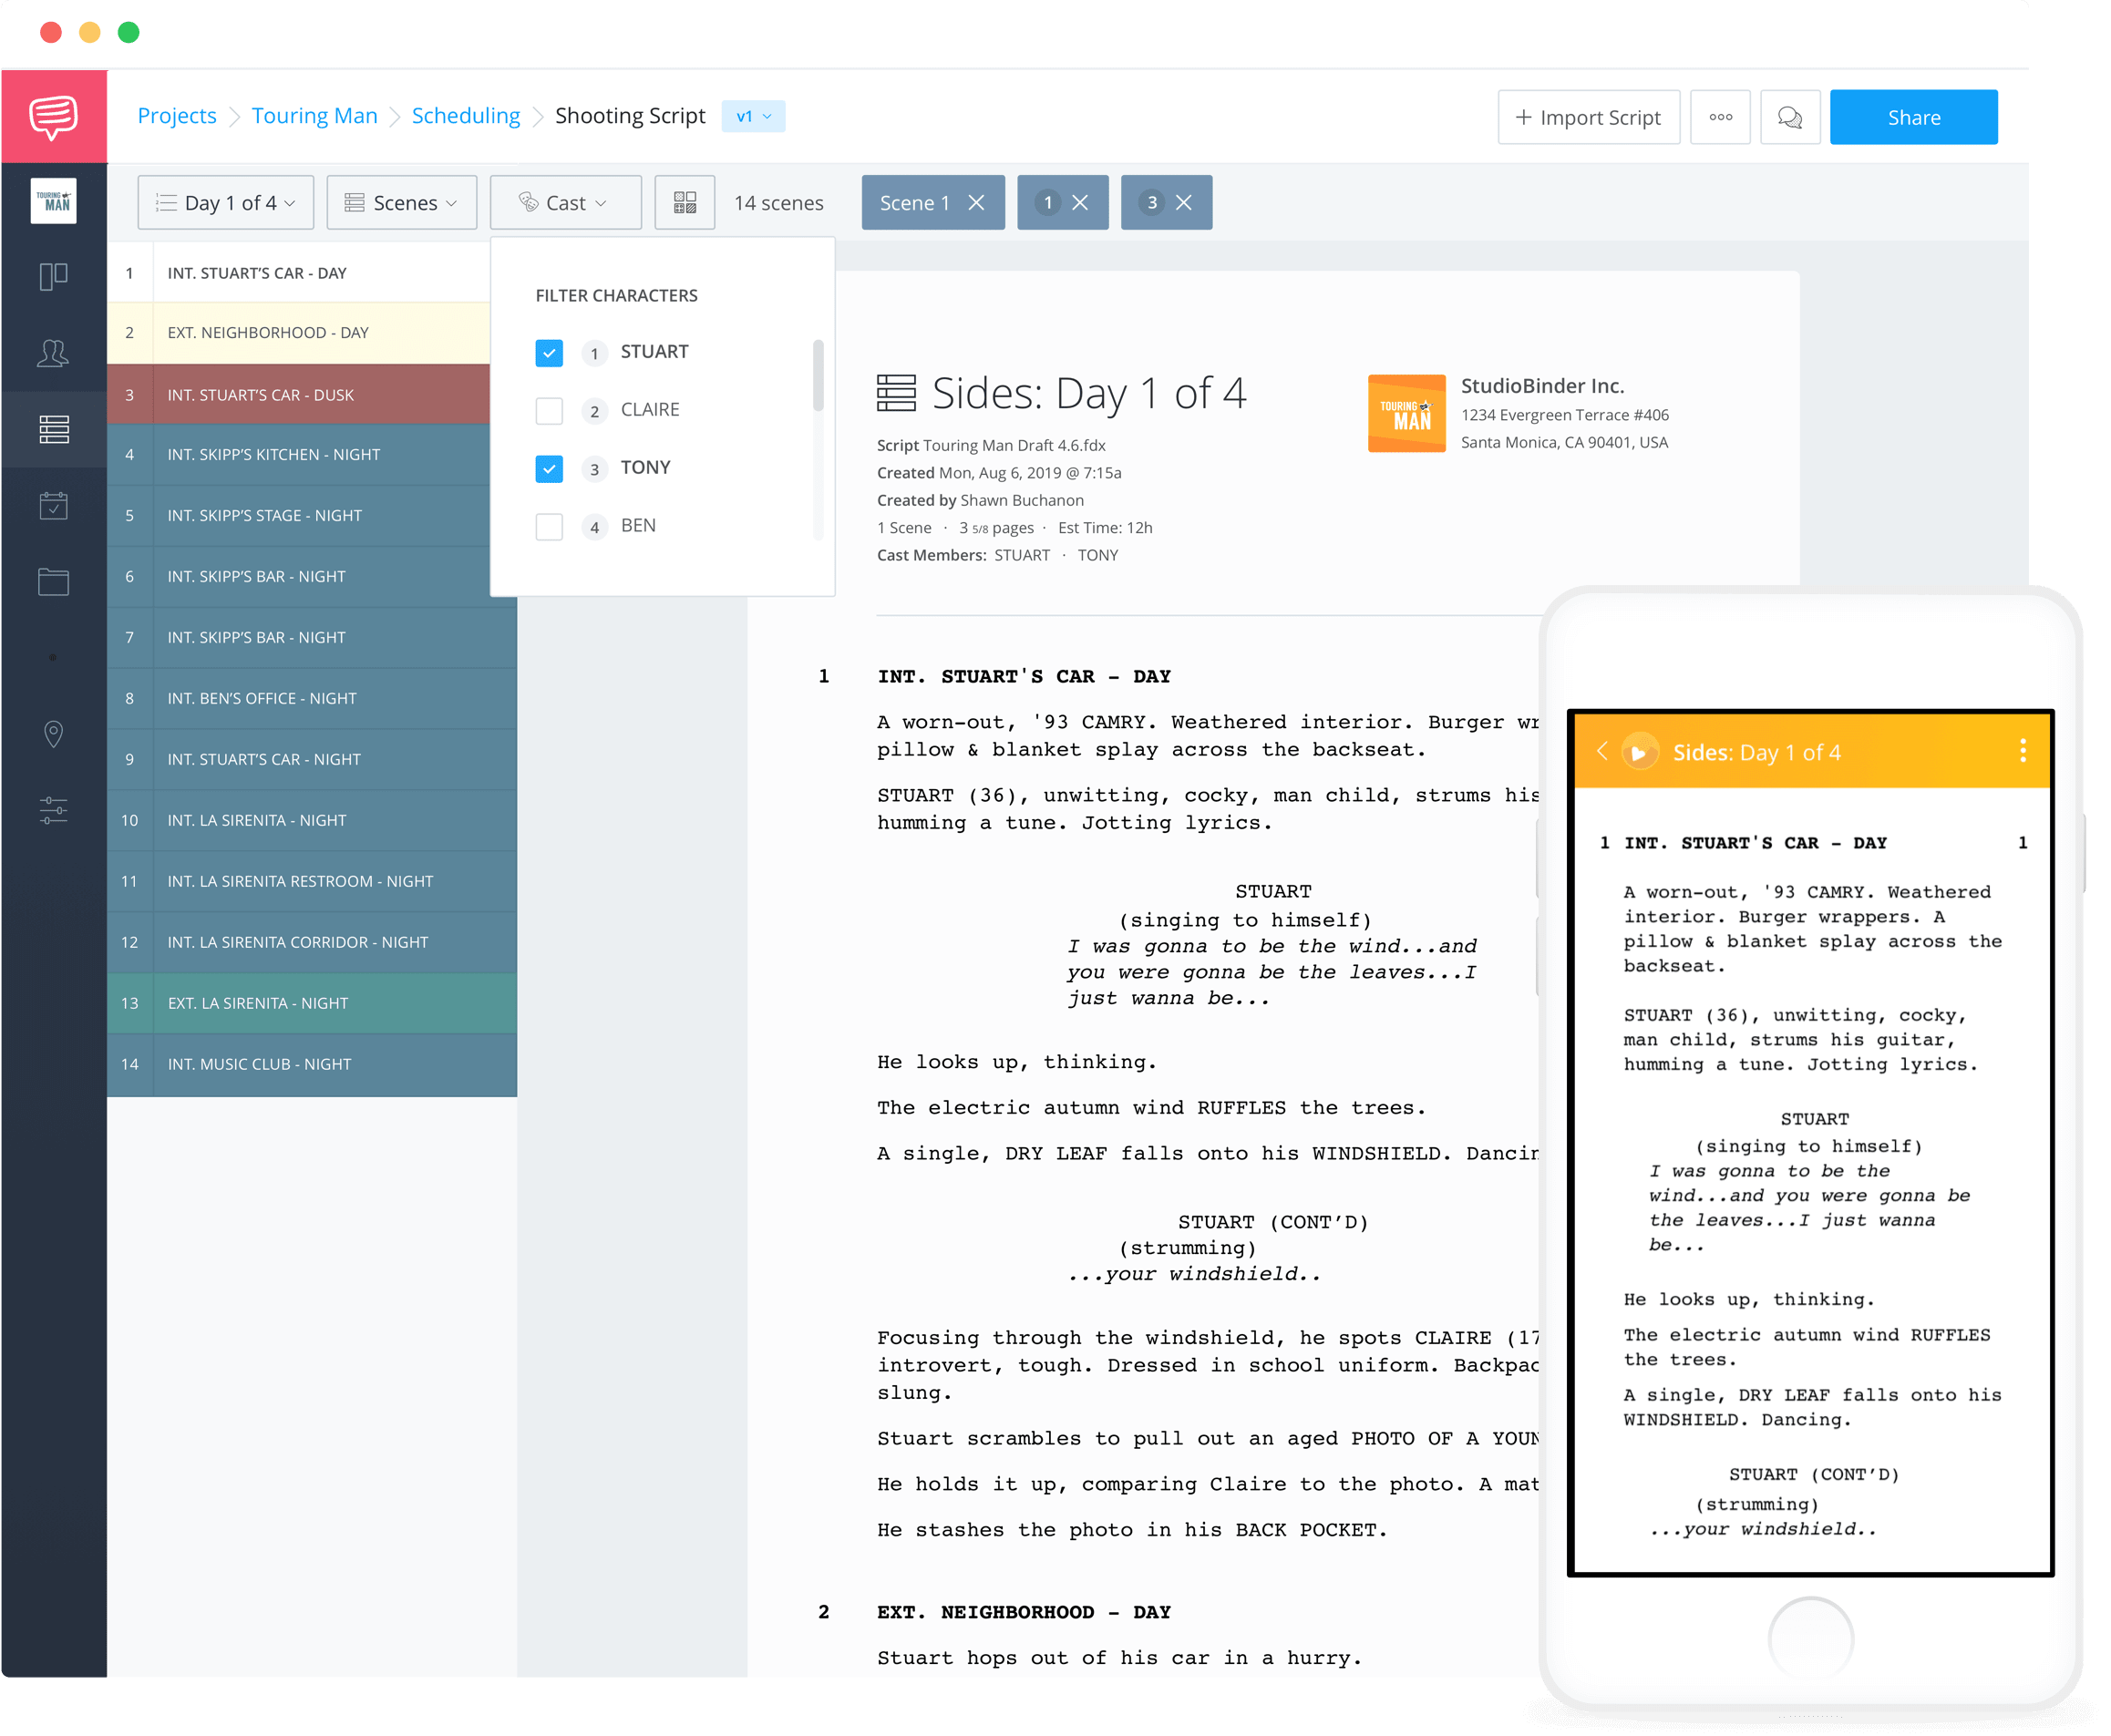Expand the Scenes filter dropdown
Image resolution: width=2111 pixels, height=1736 pixels.
pyautogui.click(x=400, y=200)
